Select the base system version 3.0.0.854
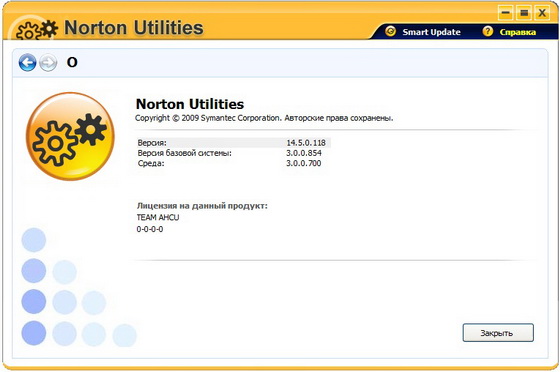Viewport: 560px width, 372px height. pos(304,153)
